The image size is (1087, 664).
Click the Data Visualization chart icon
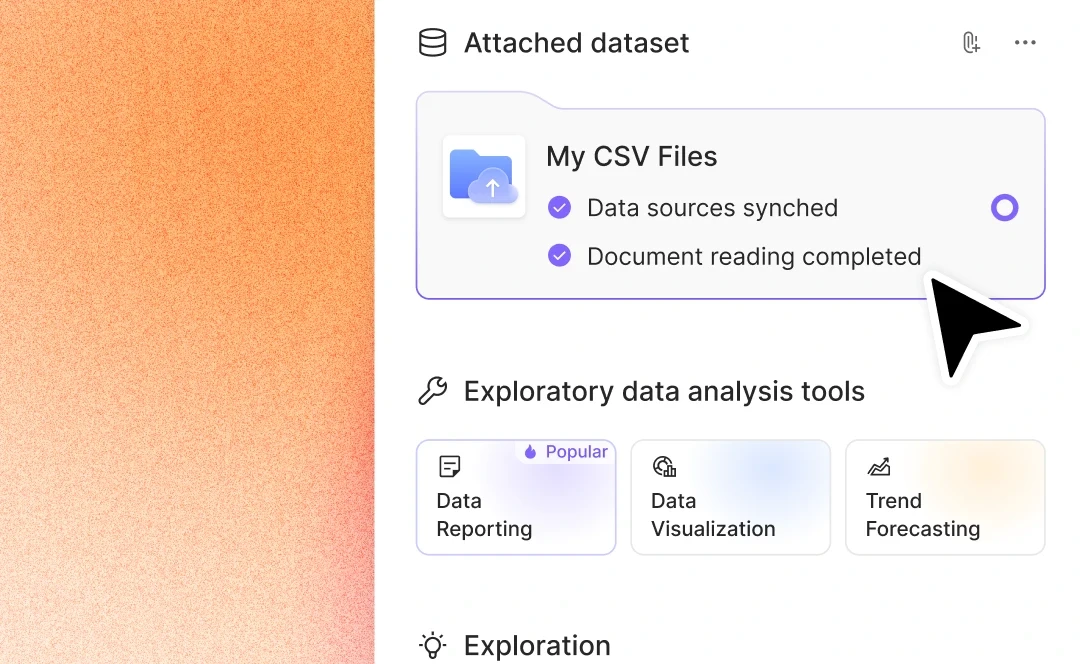pyautogui.click(x=664, y=466)
